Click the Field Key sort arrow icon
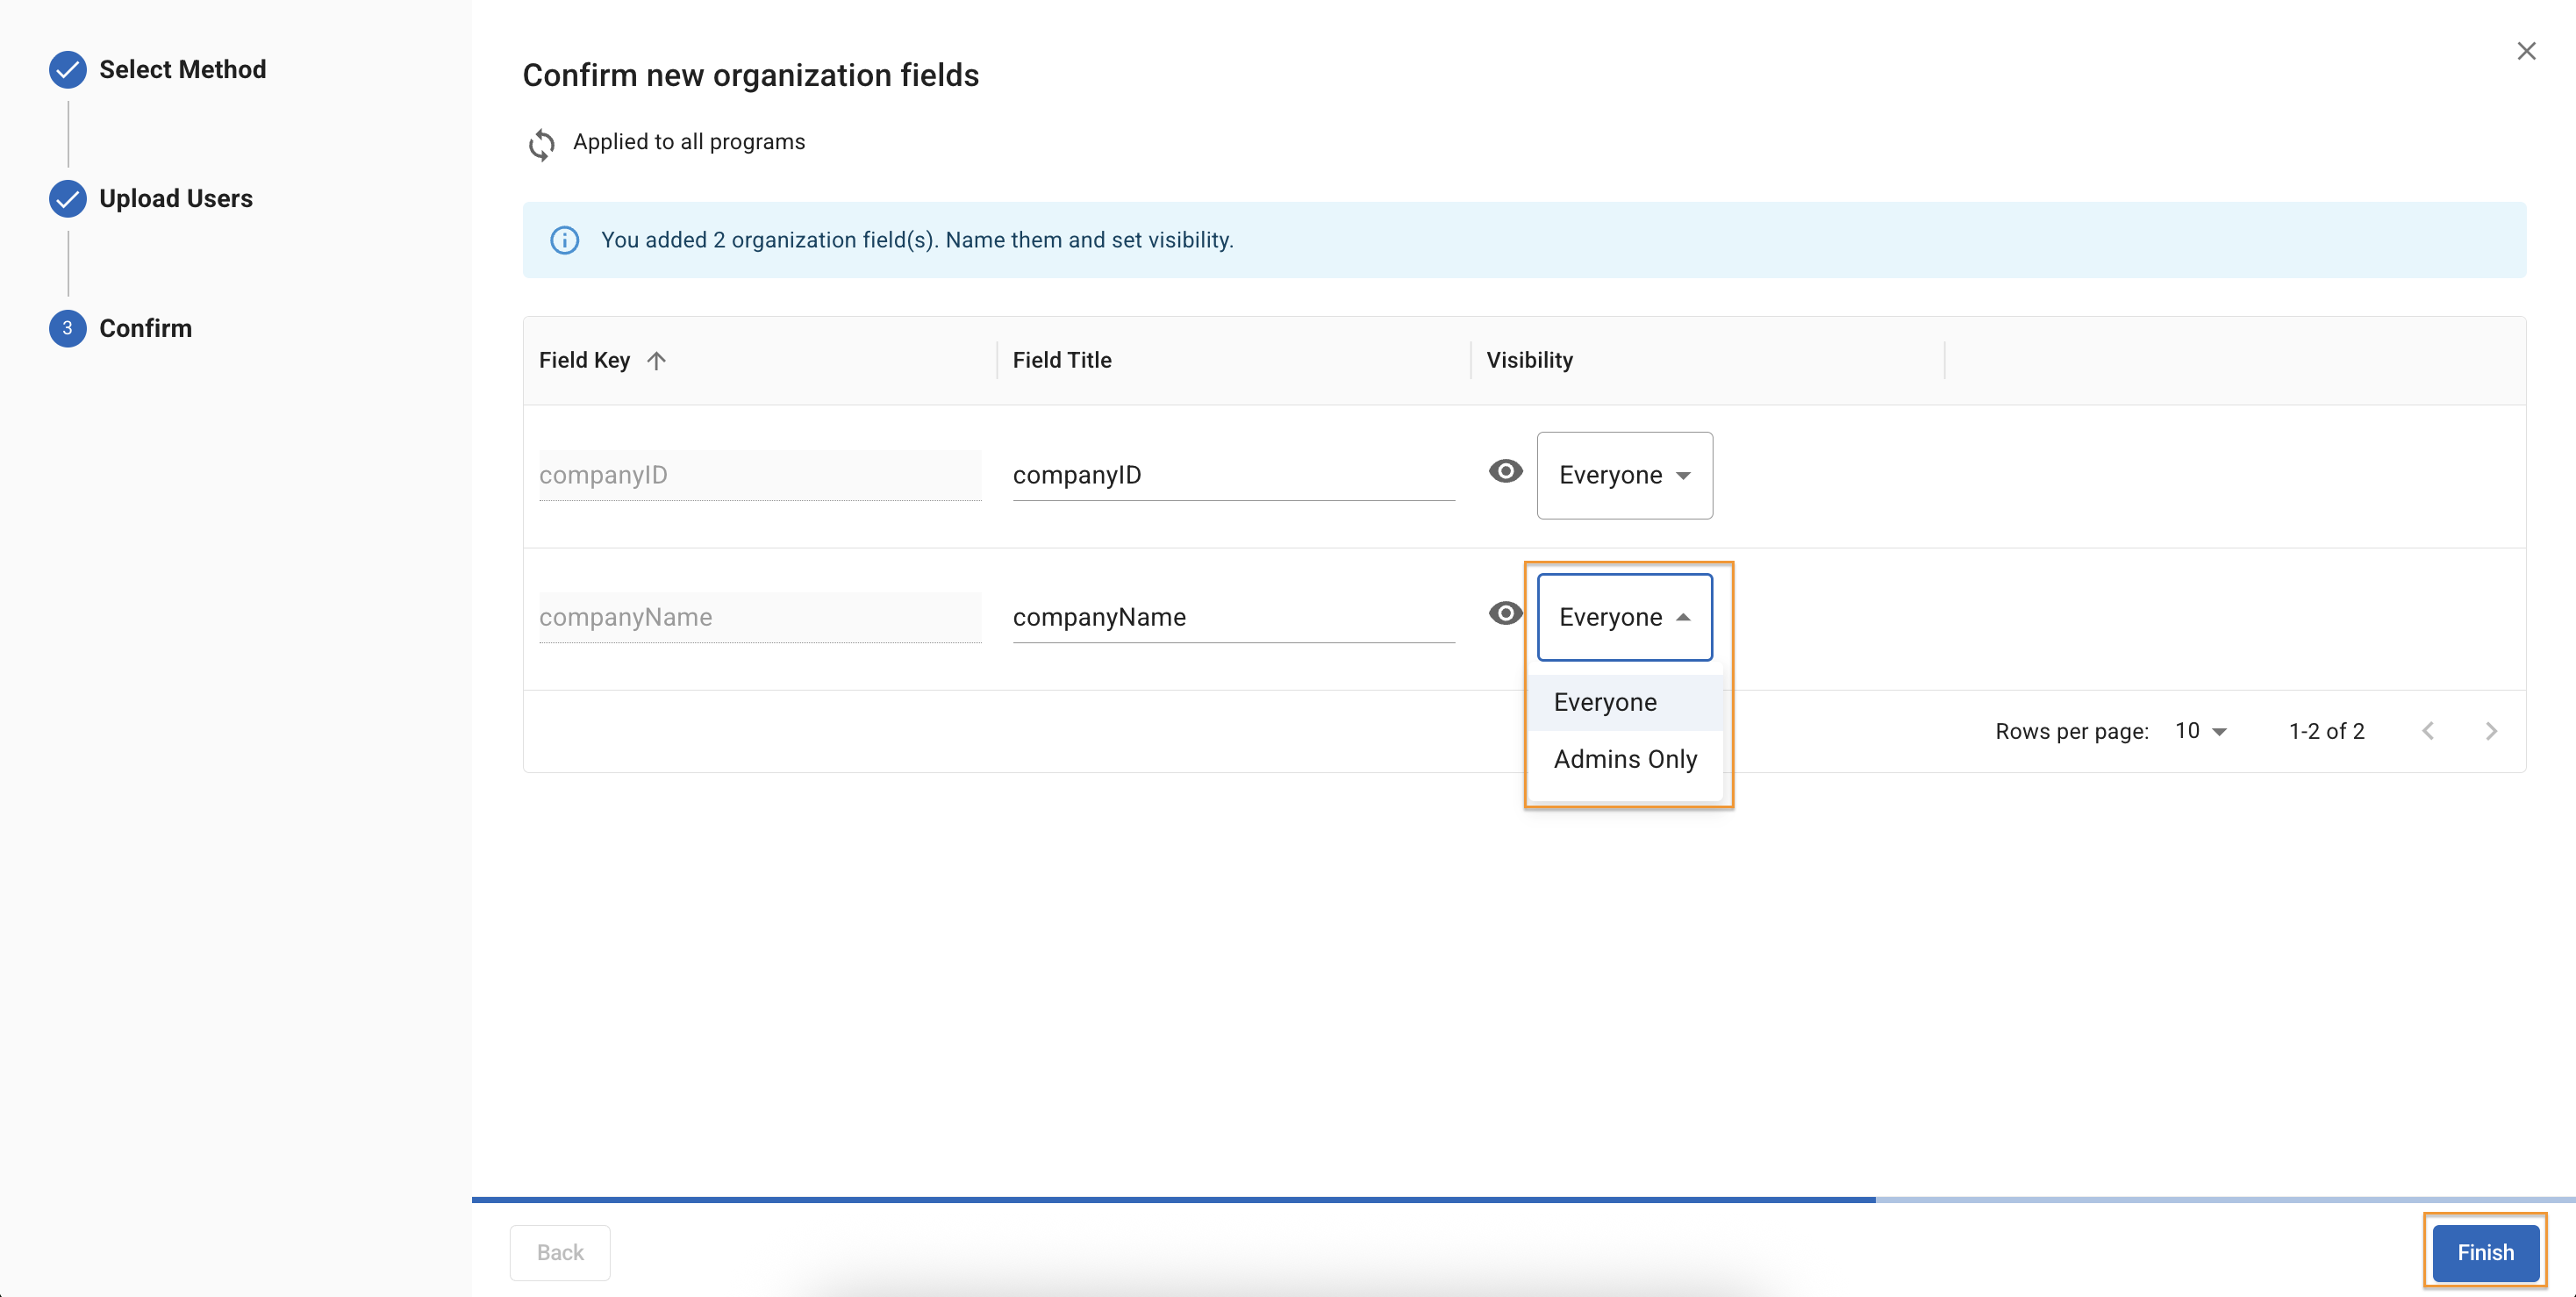 click(656, 360)
